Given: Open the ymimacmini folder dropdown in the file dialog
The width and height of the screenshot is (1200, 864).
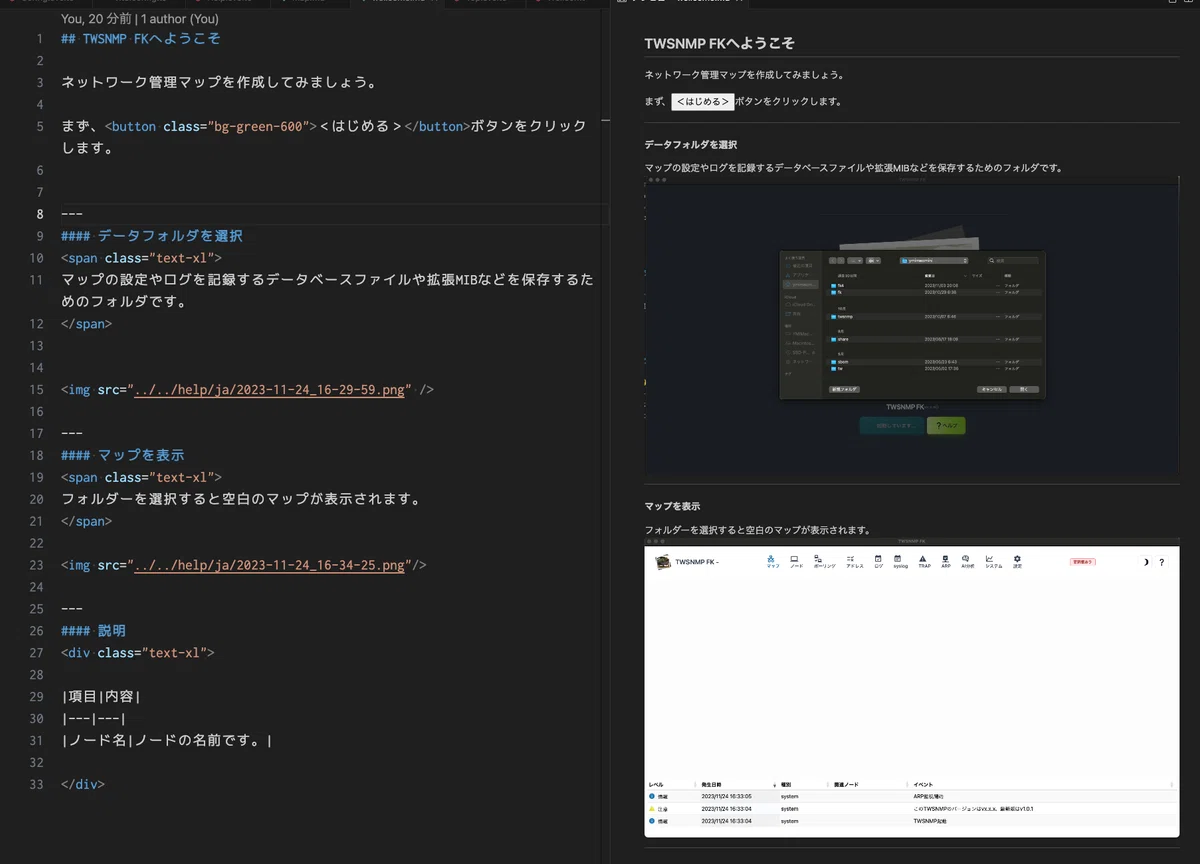Looking at the screenshot, I should click(x=934, y=260).
